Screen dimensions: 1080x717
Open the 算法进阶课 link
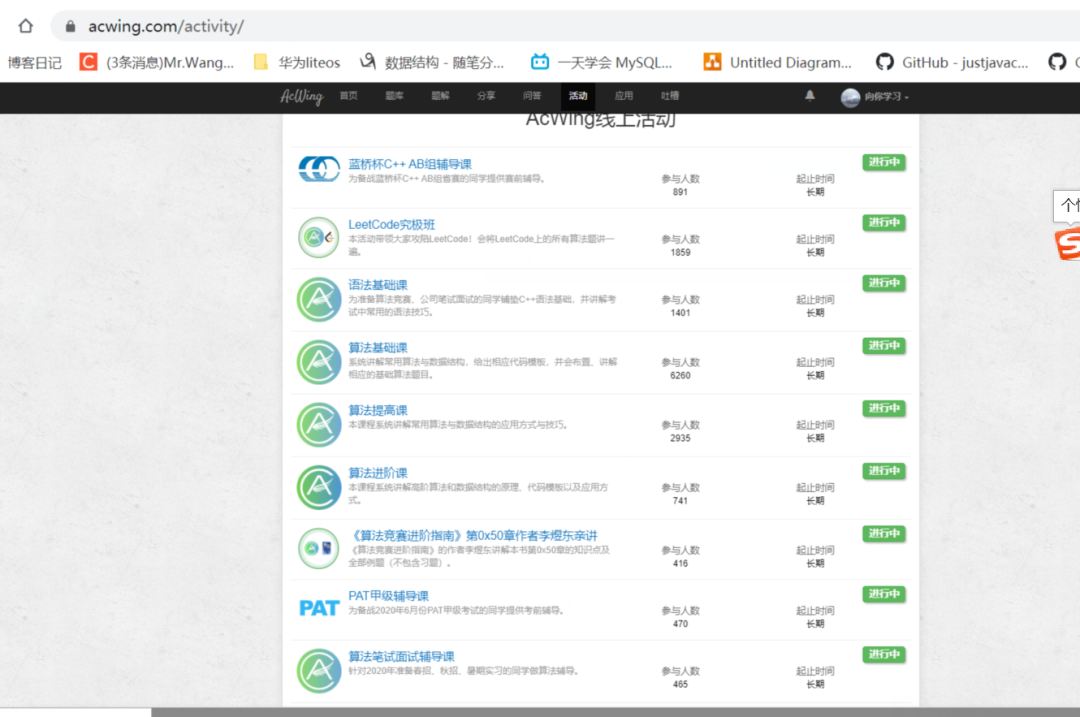pos(377,473)
